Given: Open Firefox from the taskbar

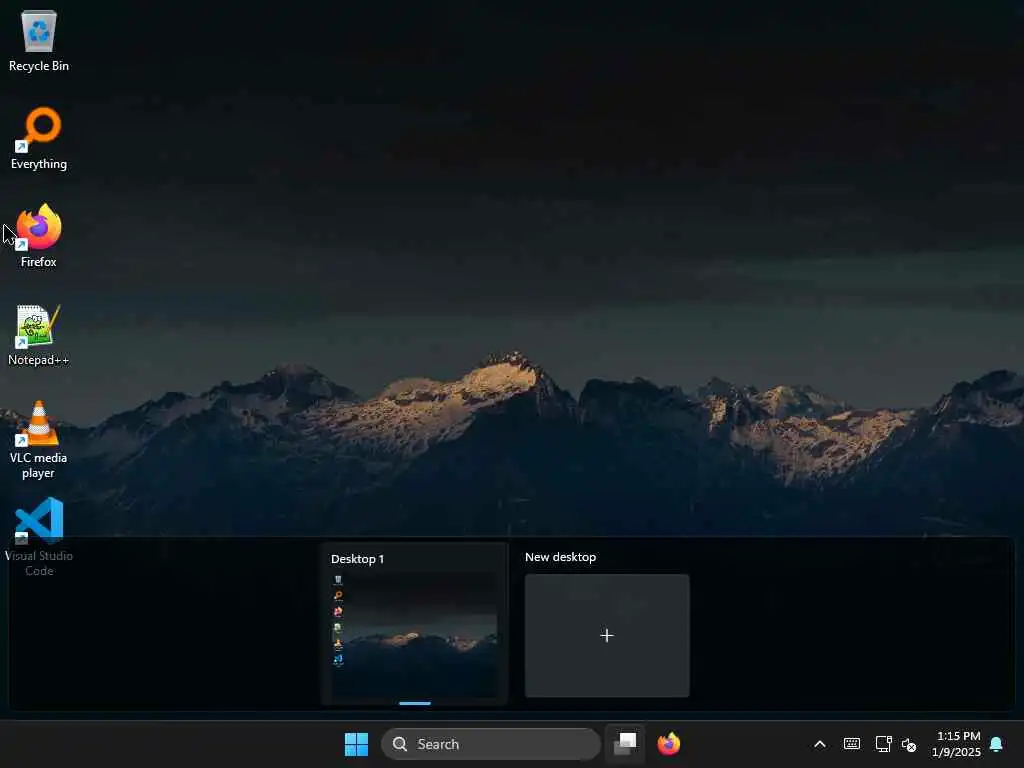Looking at the screenshot, I should [x=669, y=744].
